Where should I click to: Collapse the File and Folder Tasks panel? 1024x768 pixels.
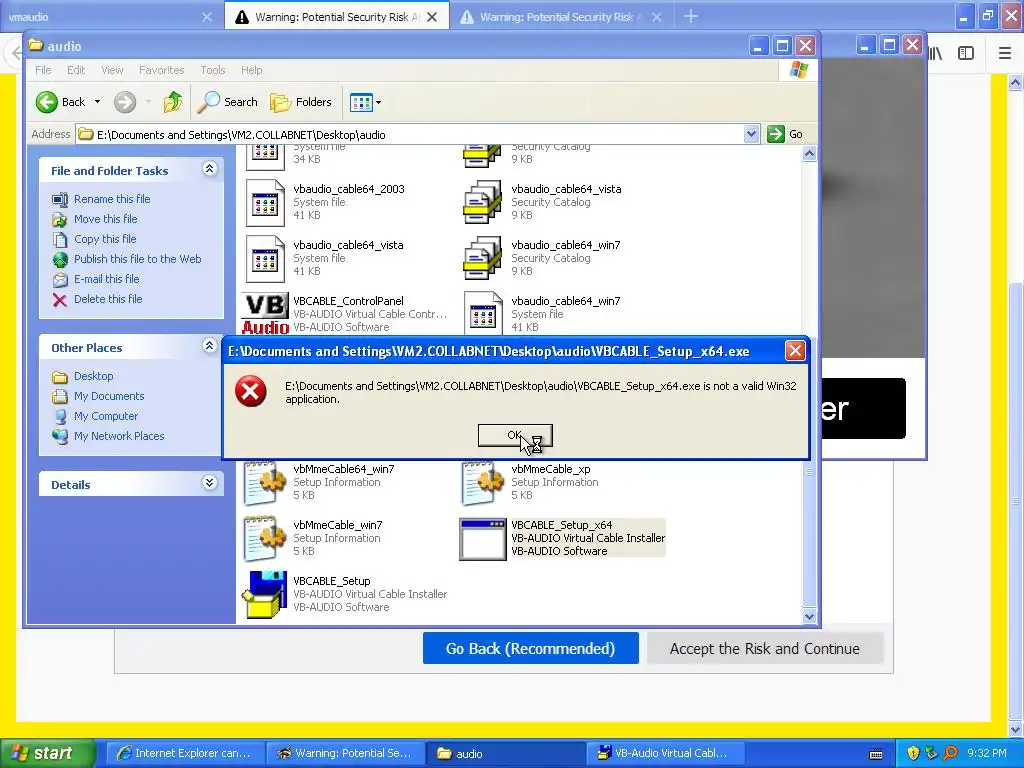click(209, 169)
